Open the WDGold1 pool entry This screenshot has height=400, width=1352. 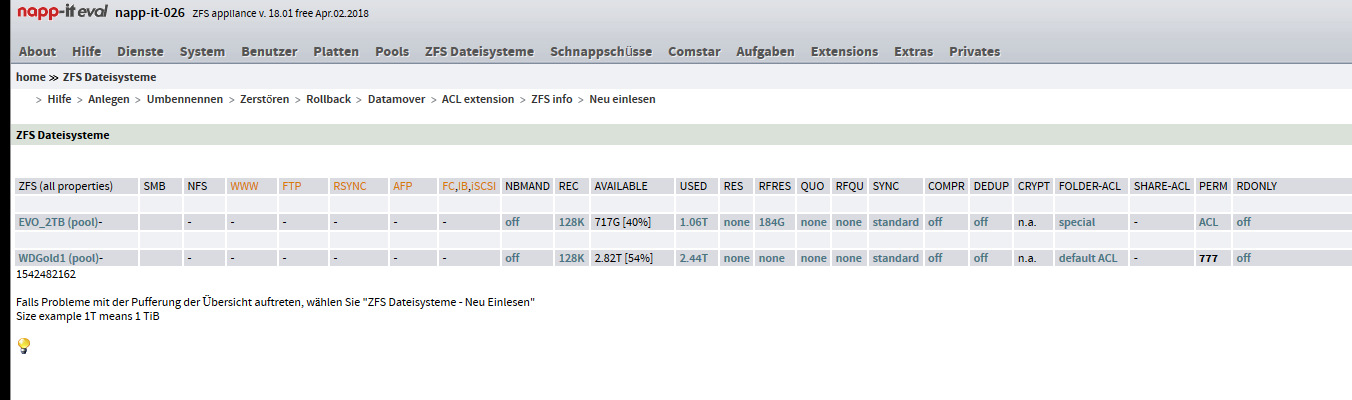tap(59, 258)
